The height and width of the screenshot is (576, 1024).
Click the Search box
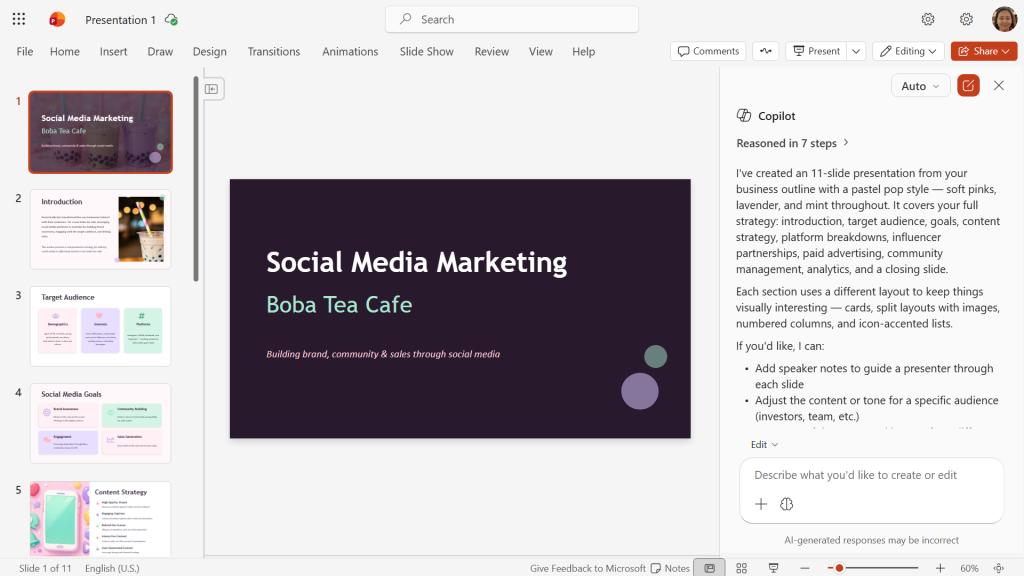(512, 19)
